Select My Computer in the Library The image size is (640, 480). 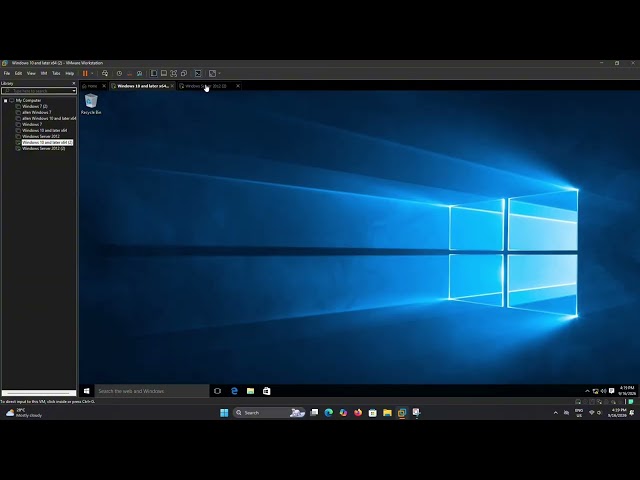pos(28,100)
